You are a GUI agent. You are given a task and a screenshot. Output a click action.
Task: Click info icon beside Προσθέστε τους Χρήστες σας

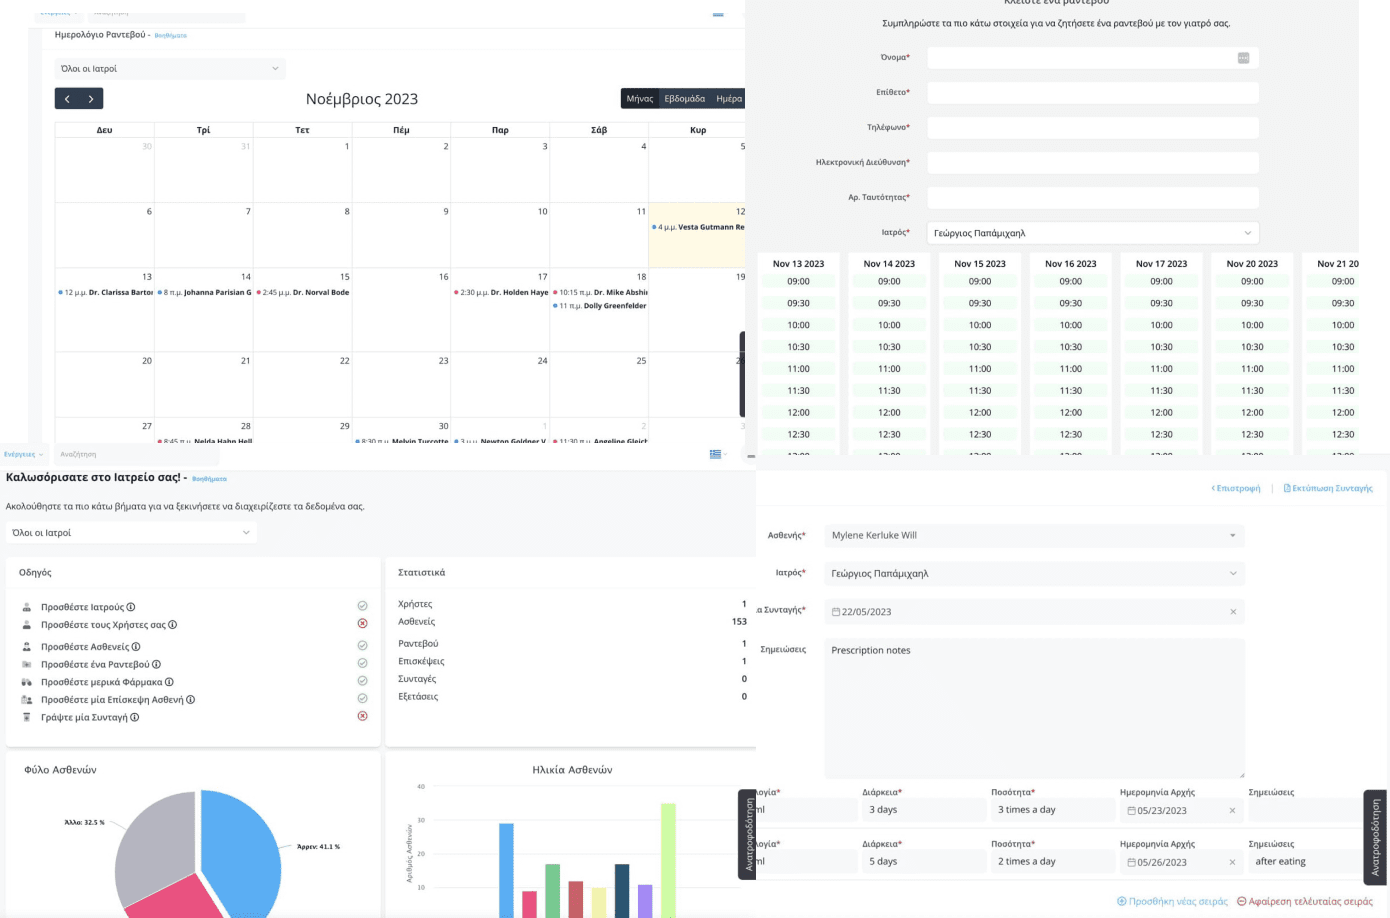(x=172, y=625)
